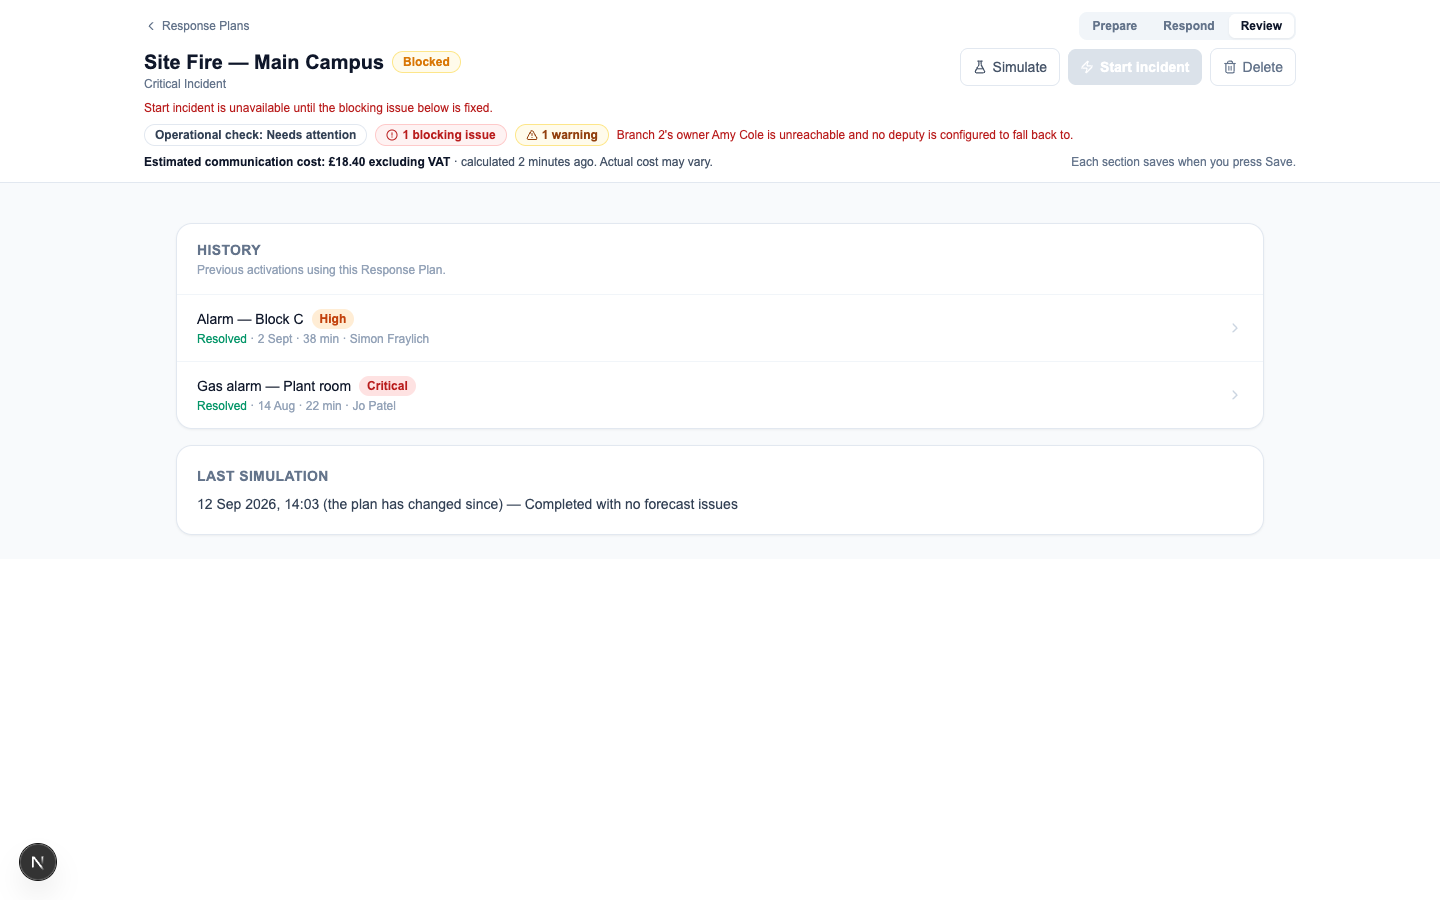Viewport: 1440px width, 900px height.
Task: Click the Delete button
Action: (1253, 67)
